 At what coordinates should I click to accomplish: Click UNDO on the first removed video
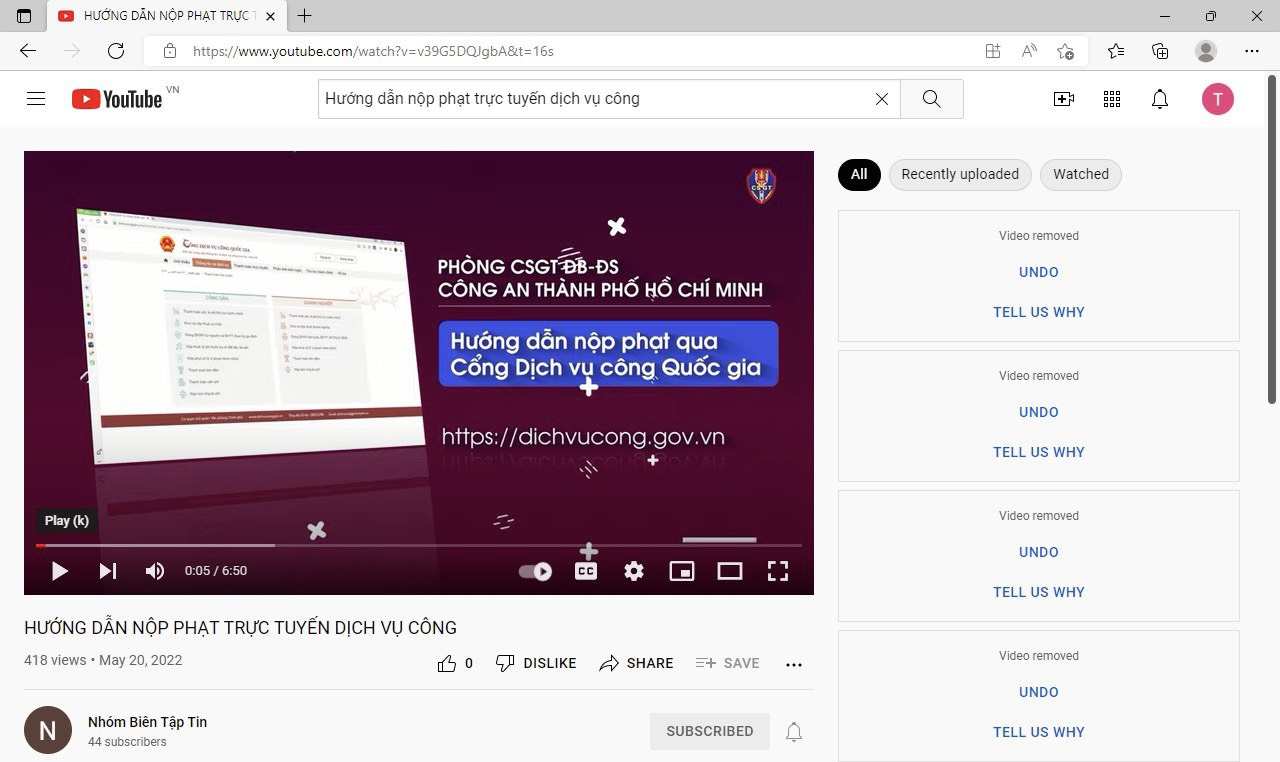pos(1039,272)
